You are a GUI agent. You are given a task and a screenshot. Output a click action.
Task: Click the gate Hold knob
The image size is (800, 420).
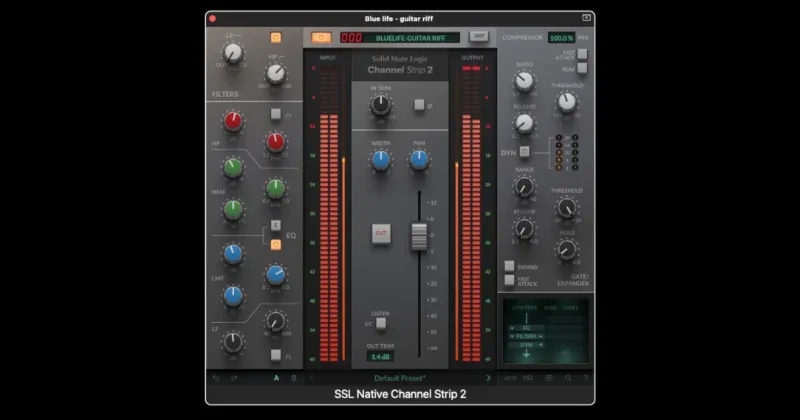pyautogui.click(x=566, y=250)
